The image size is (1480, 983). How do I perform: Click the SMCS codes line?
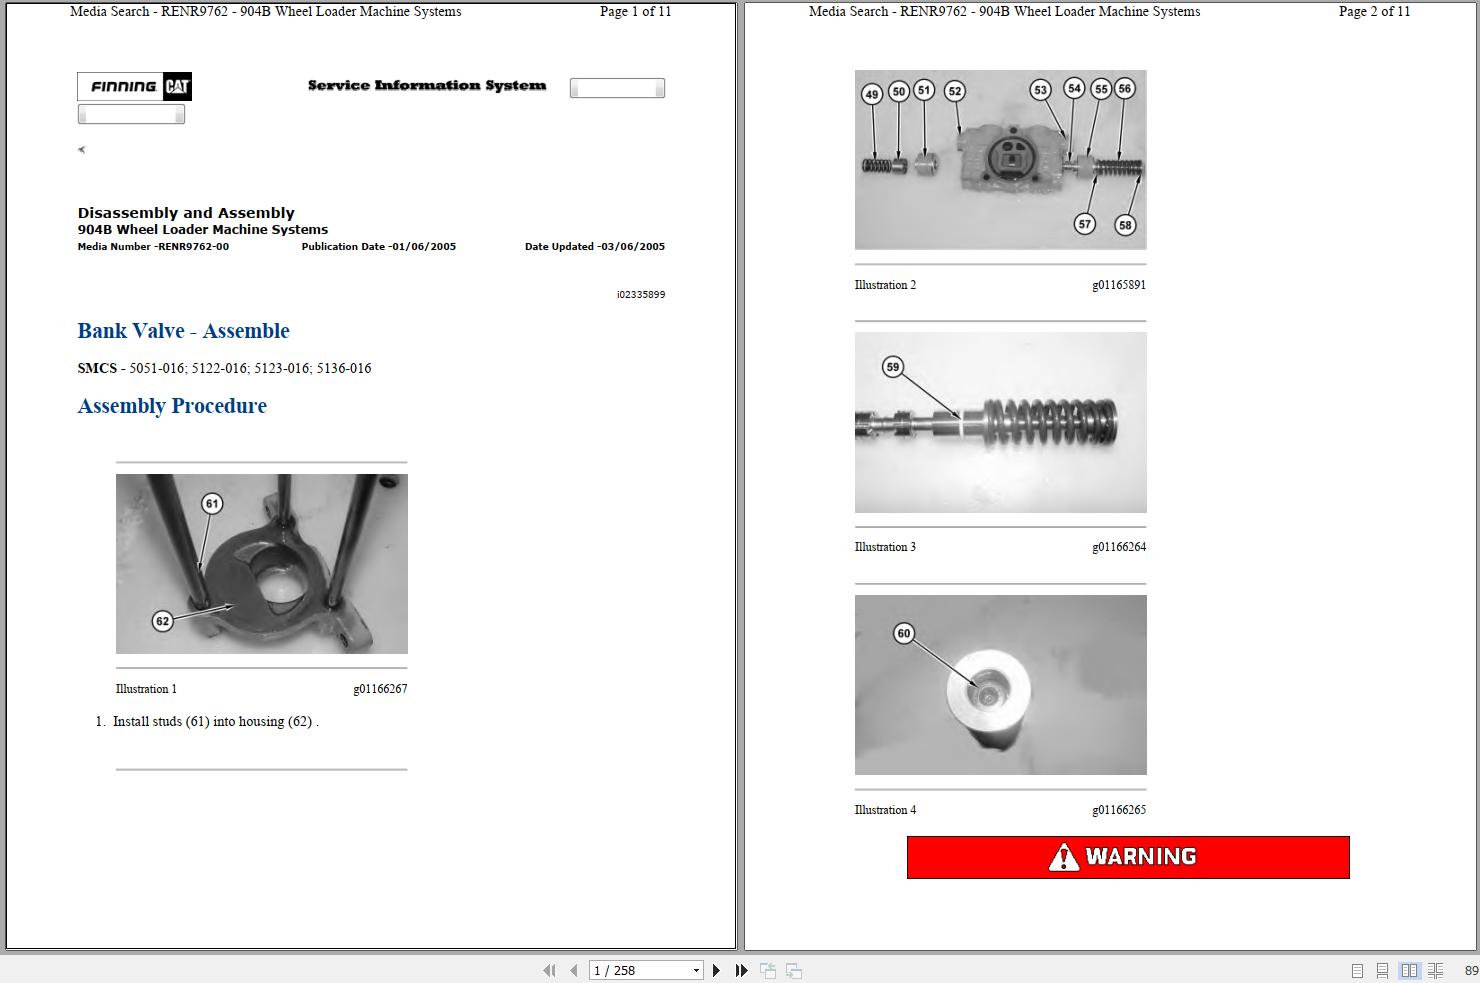(x=225, y=368)
